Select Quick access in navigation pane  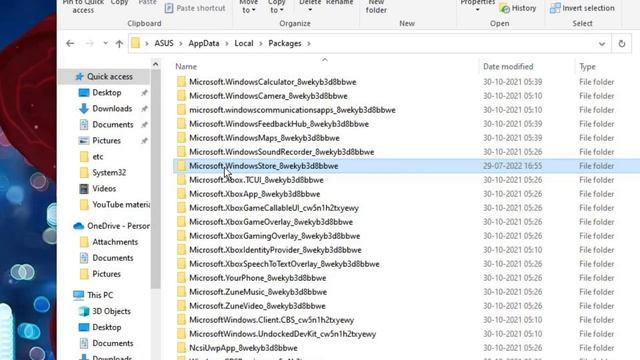tap(104, 76)
